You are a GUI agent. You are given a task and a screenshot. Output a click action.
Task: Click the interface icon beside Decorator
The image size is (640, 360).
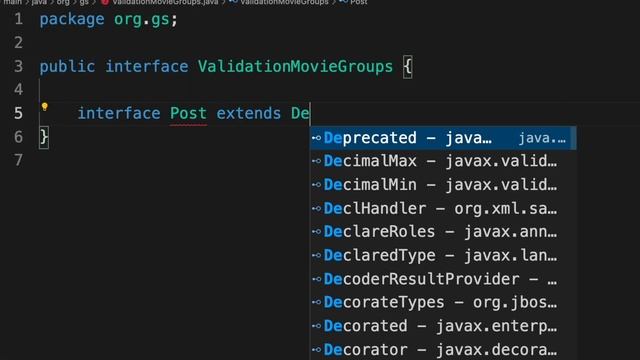pyautogui.click(x=317, y=350)
